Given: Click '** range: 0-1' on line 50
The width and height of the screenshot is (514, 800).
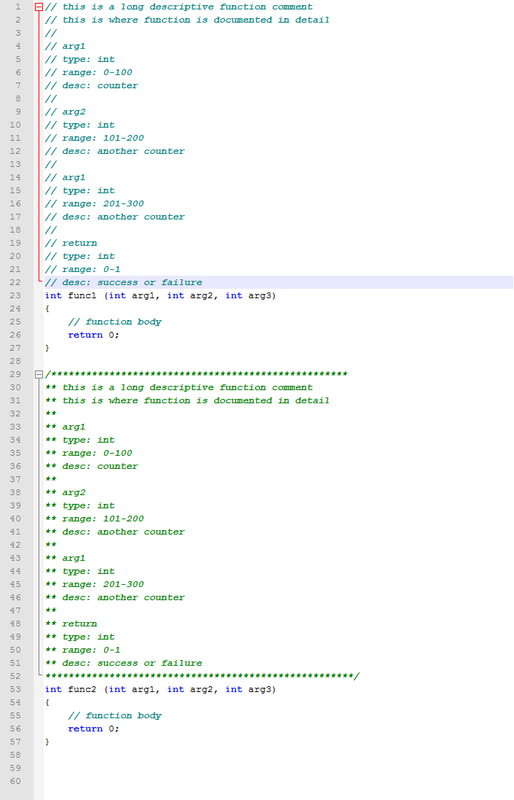Looking at the screenshot, I should pos(83,650).
